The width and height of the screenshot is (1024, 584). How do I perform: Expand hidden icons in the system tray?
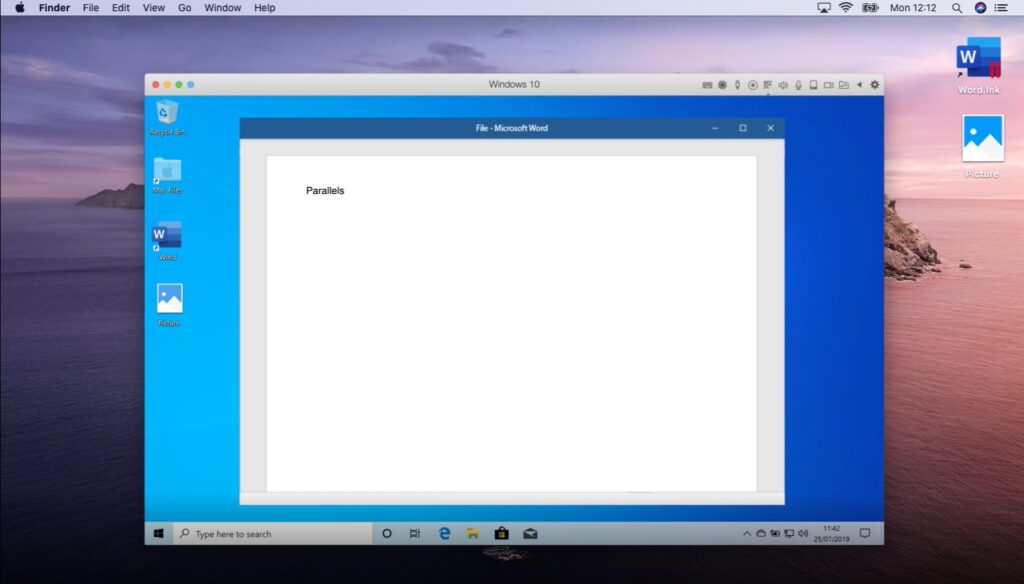pos(748,533)
